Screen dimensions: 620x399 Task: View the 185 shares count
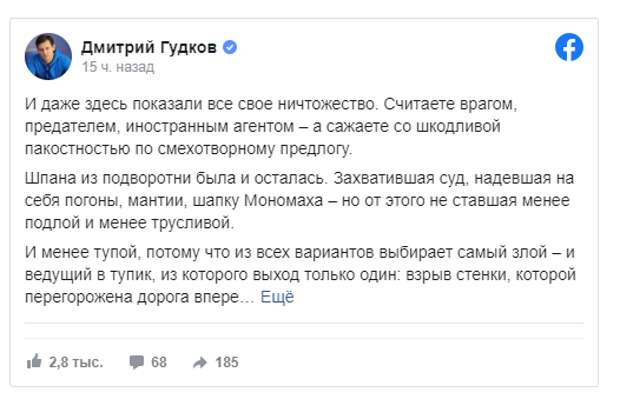[227, 362]
